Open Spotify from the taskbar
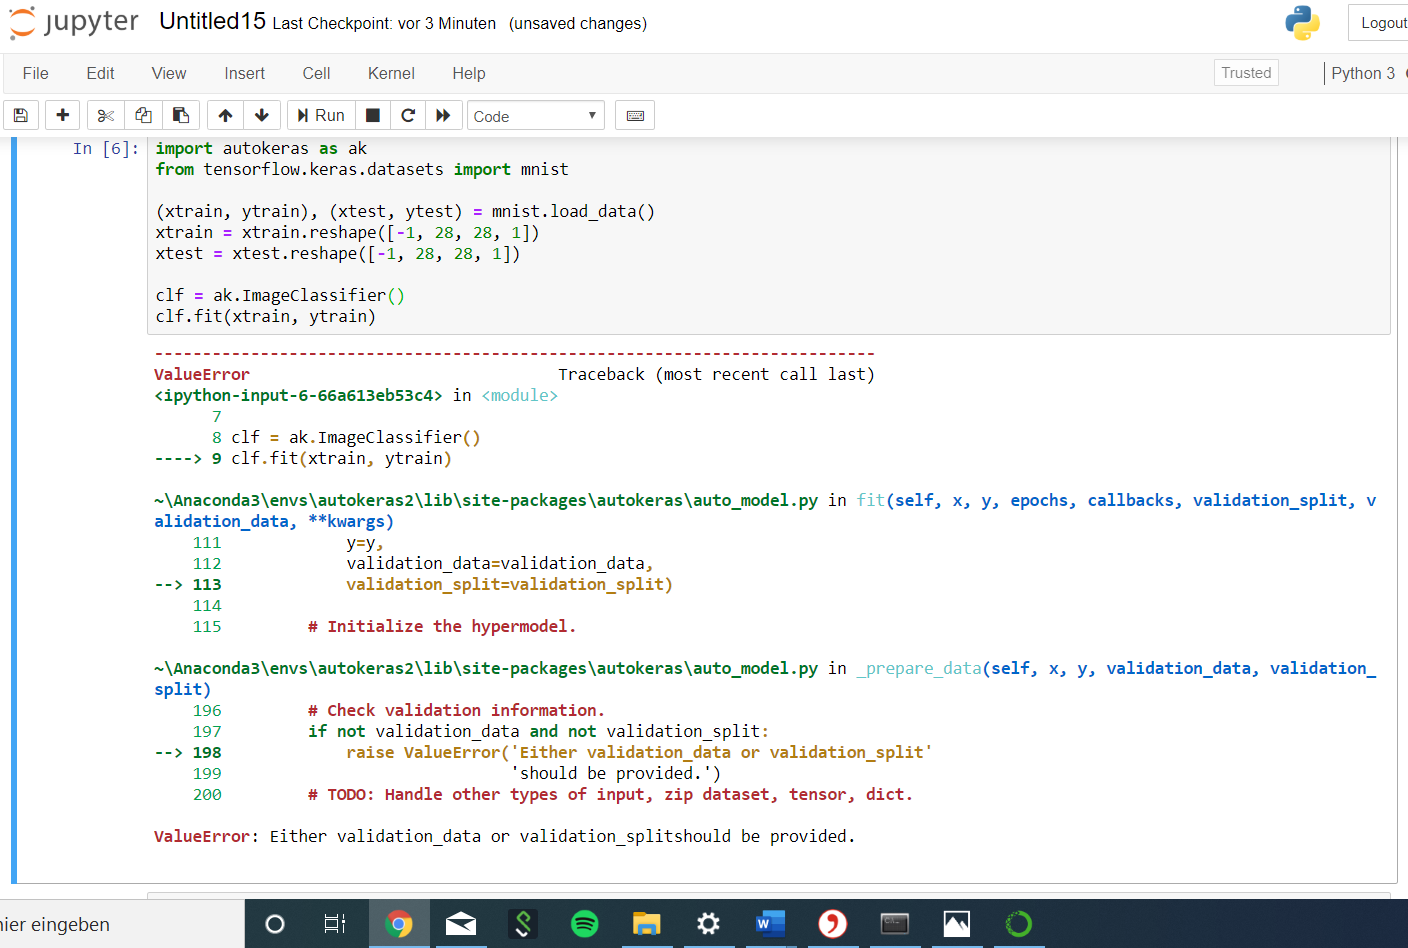The width and height of the screenshot is (1408, 948). coord(585,924)
